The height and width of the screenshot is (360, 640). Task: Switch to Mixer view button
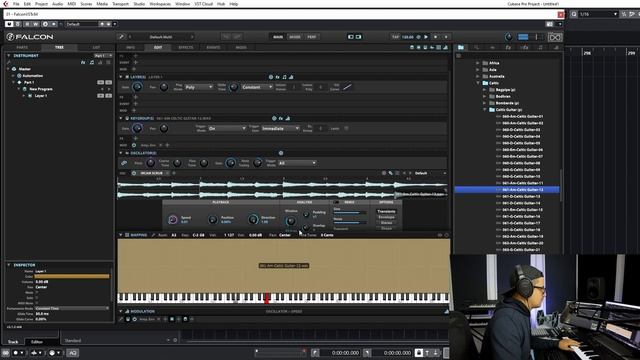click(295, 37)
